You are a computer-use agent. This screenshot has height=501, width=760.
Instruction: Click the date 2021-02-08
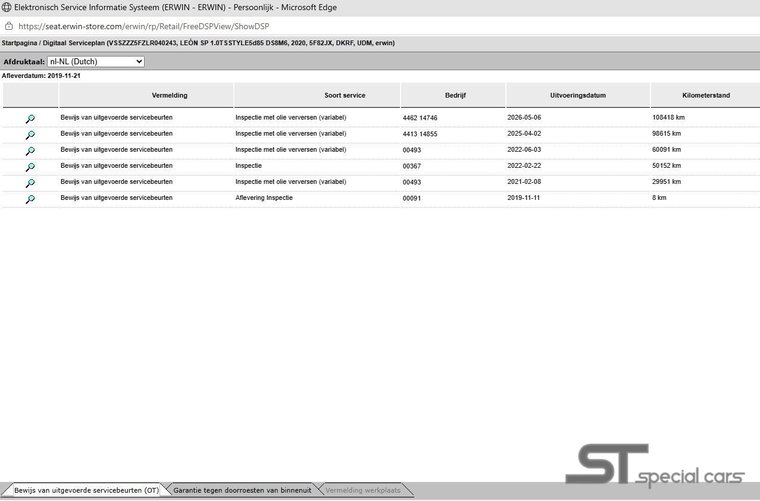point(524,181)
